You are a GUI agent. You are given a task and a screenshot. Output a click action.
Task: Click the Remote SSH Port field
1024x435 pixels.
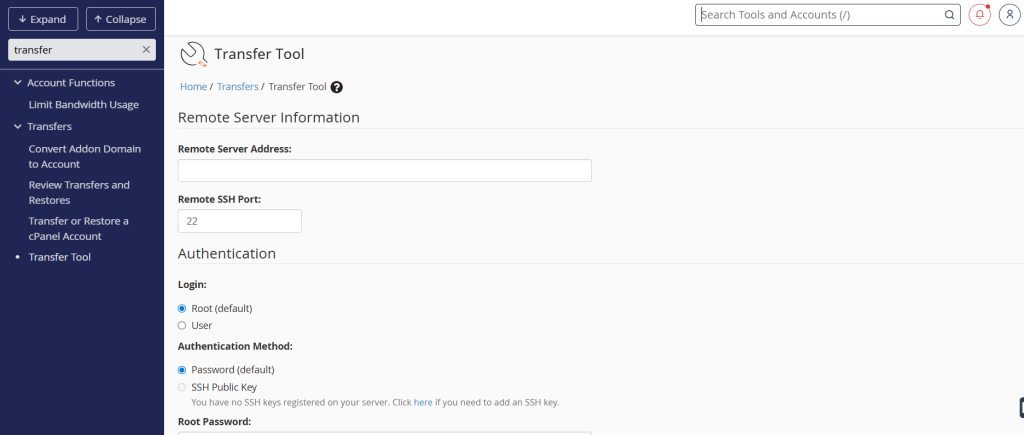[x=240, y=221]
